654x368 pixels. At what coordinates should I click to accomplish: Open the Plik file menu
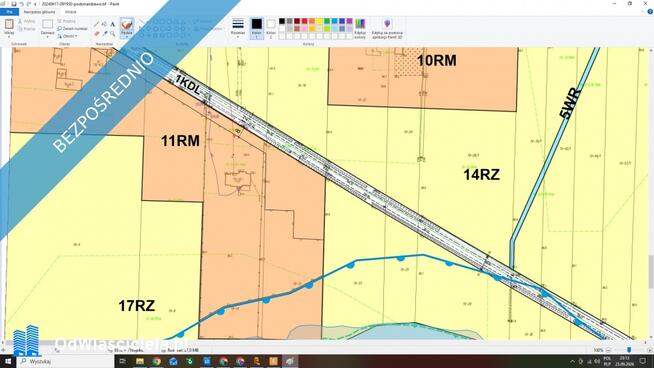pos(9,12)
